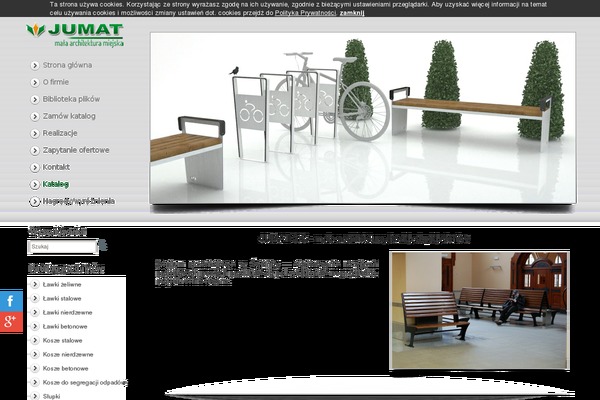Click the search magnifier icon
Screen dimensions: 600x400
(103, 245)
